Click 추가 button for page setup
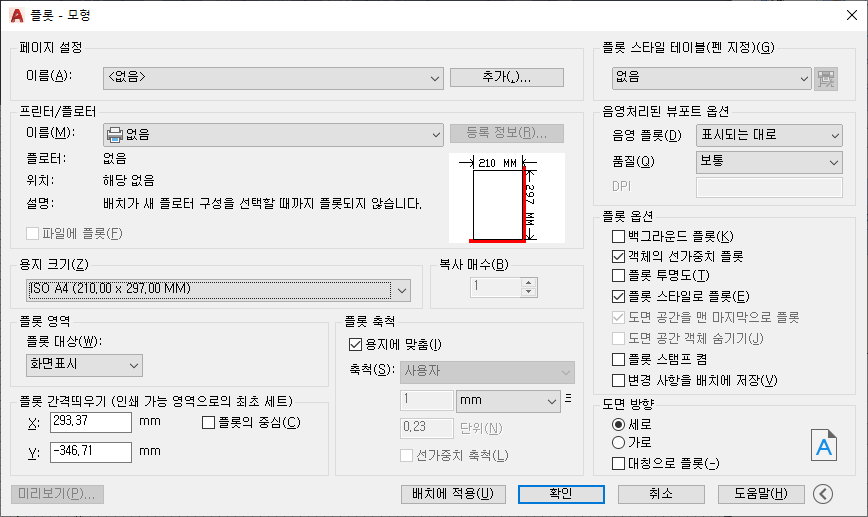This screenshot has width=868, height=517. [507, 77]
